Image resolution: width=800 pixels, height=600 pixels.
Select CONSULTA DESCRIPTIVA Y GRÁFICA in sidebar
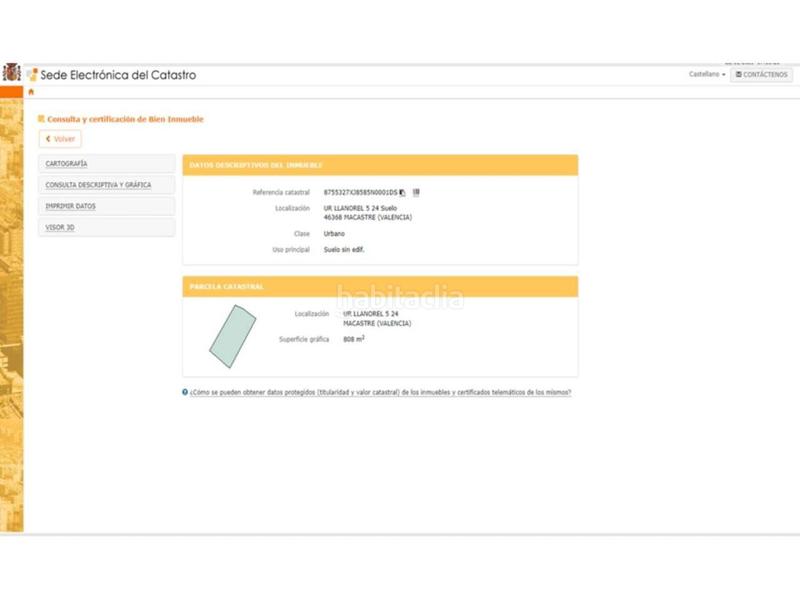(x=98, y=185)
